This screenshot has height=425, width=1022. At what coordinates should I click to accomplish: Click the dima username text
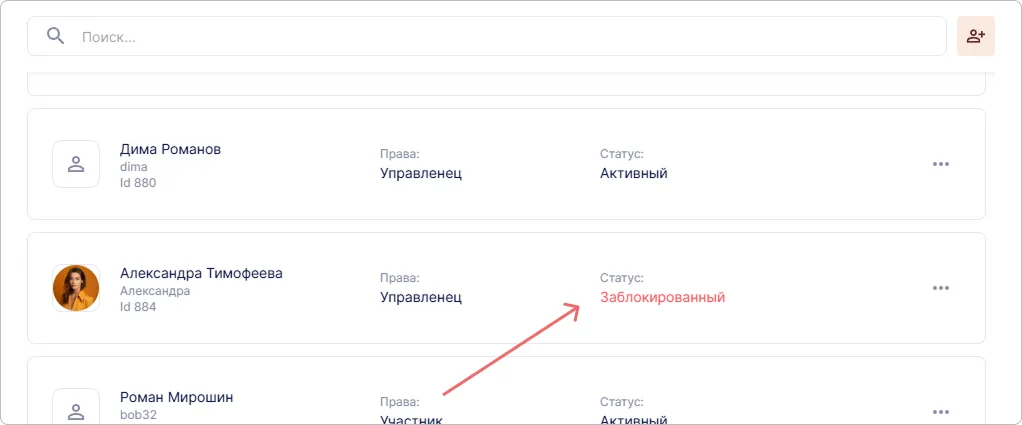(x=134, y=167)
